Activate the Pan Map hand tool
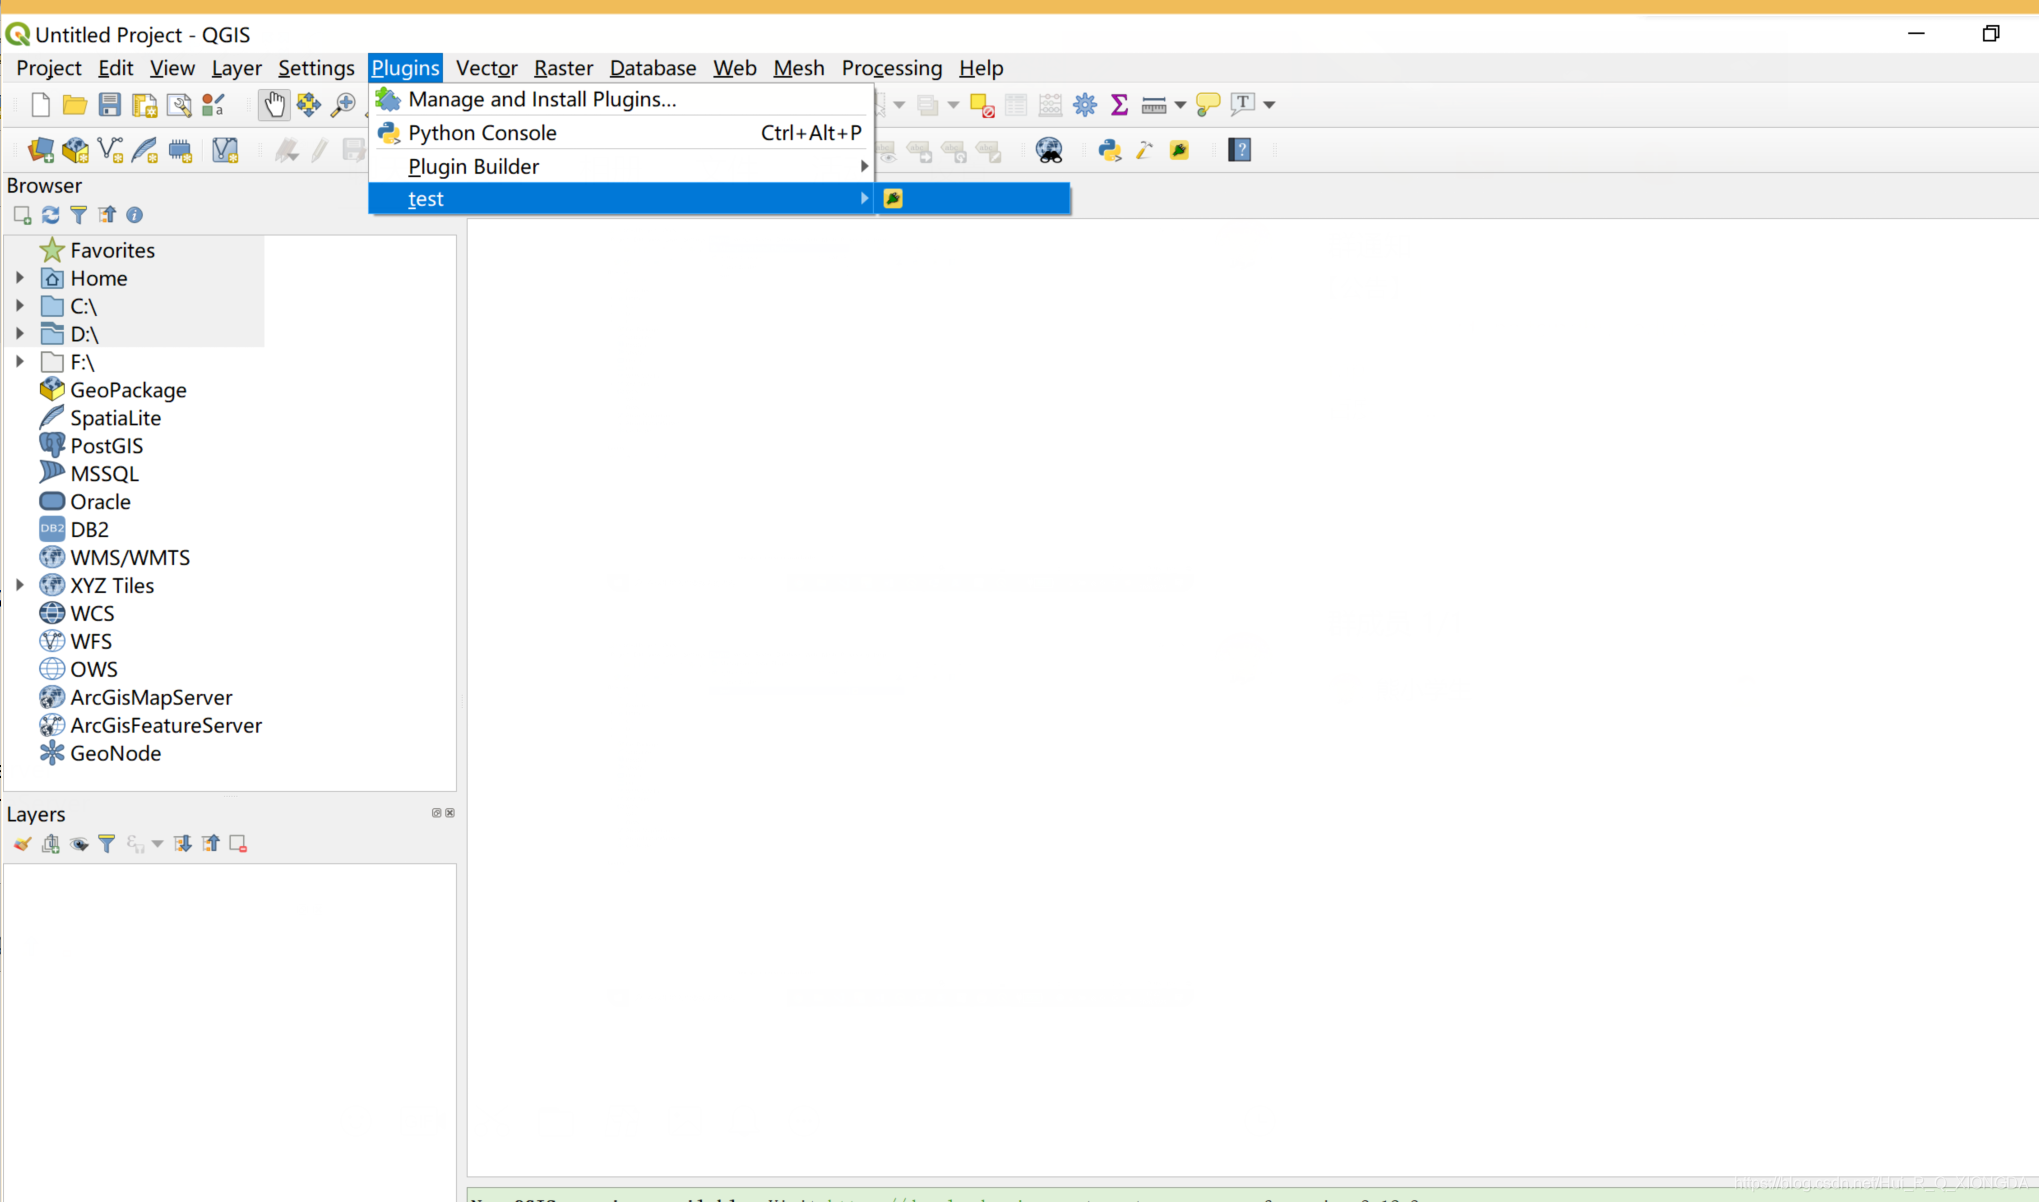2039x1202 pixels. 274,104
